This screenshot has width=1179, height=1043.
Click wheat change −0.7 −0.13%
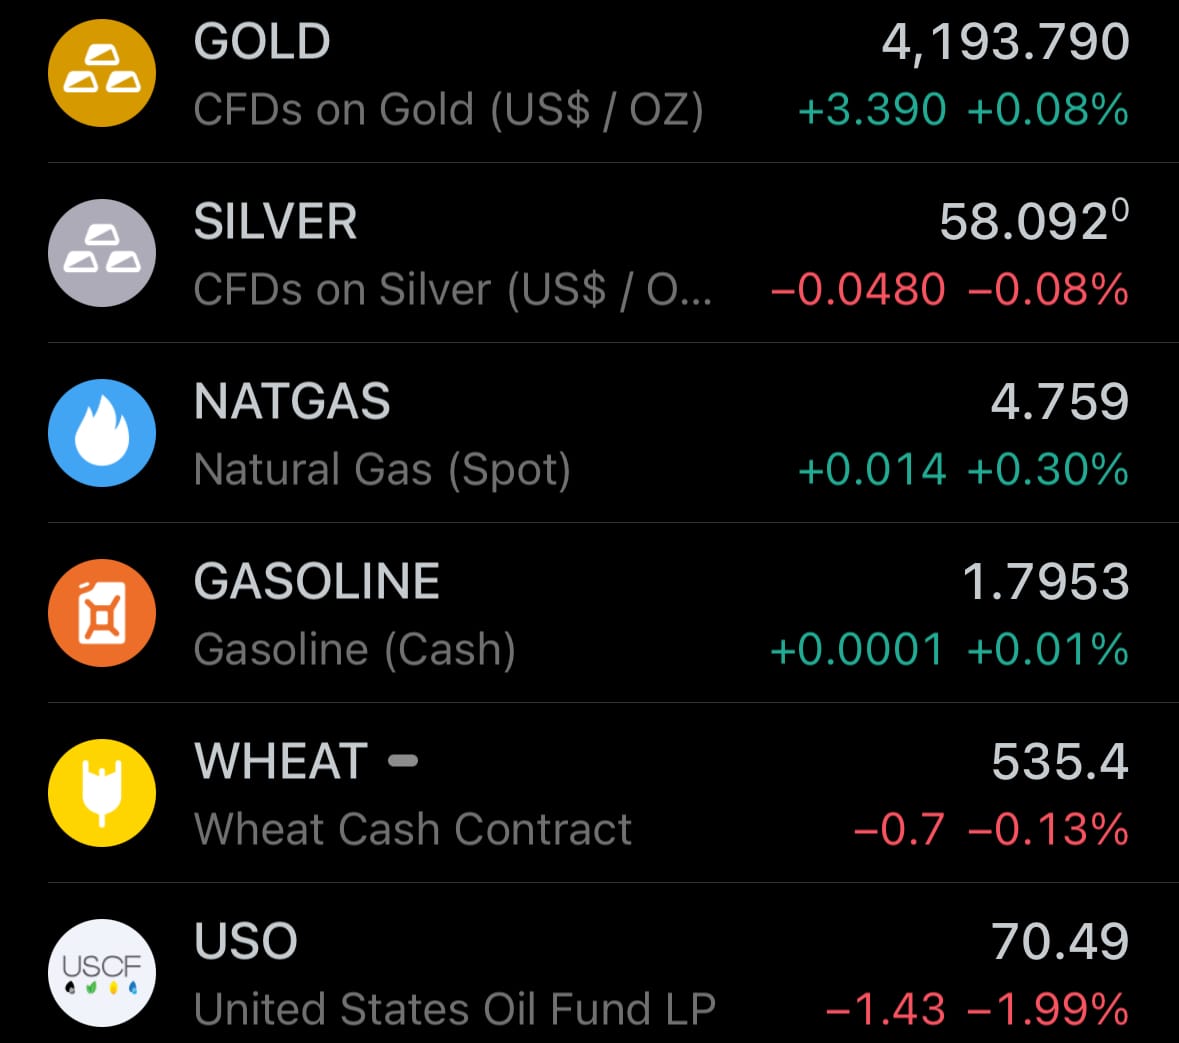991,830
